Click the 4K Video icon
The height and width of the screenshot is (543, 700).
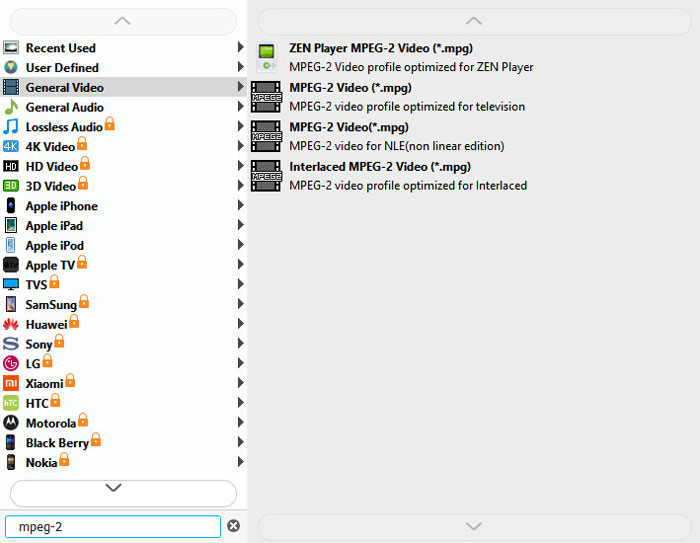pyautogui.click(x=11, y=146)
